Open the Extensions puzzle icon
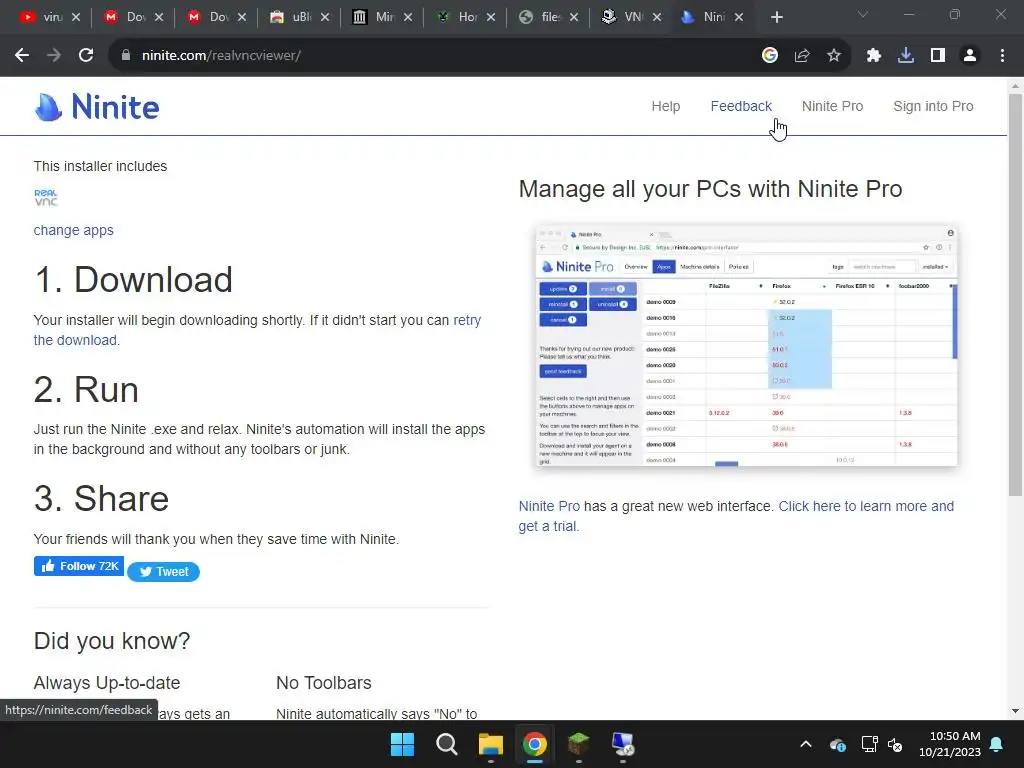The image size is (1024, 768). [874, 56]
